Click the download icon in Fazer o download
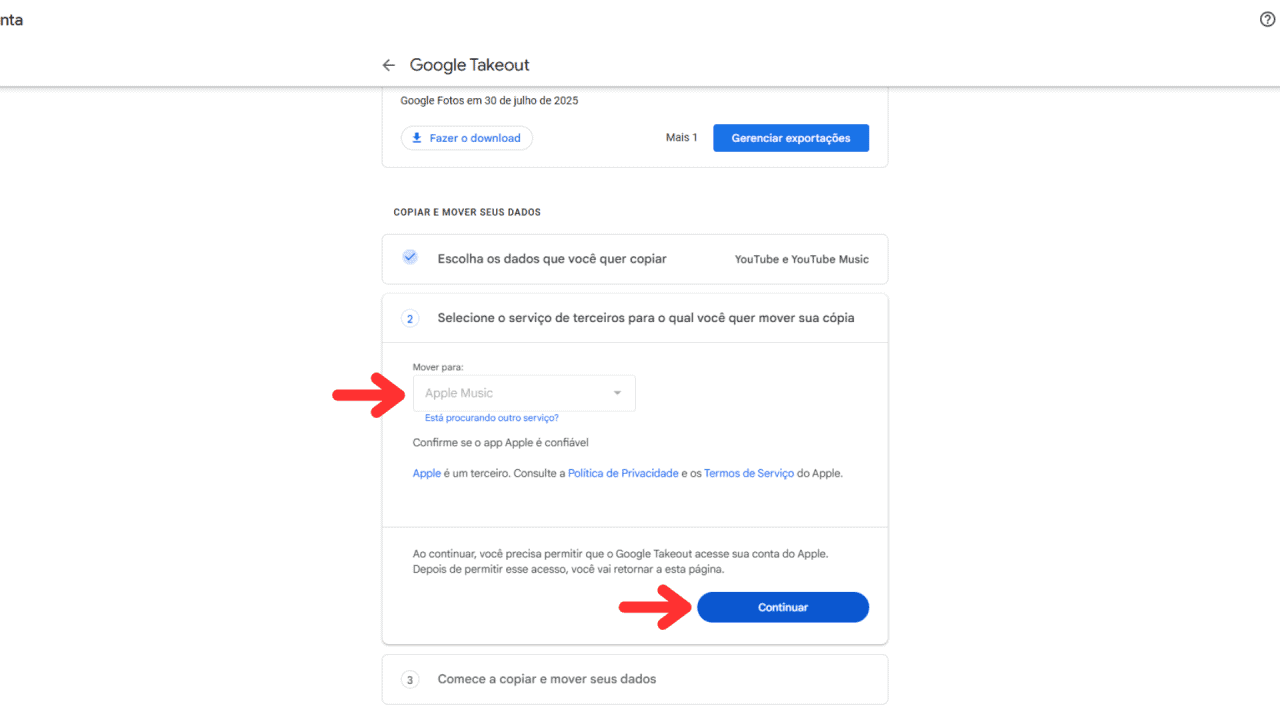The height and width of the screenshot is (720, 1280). pos(417,138)
